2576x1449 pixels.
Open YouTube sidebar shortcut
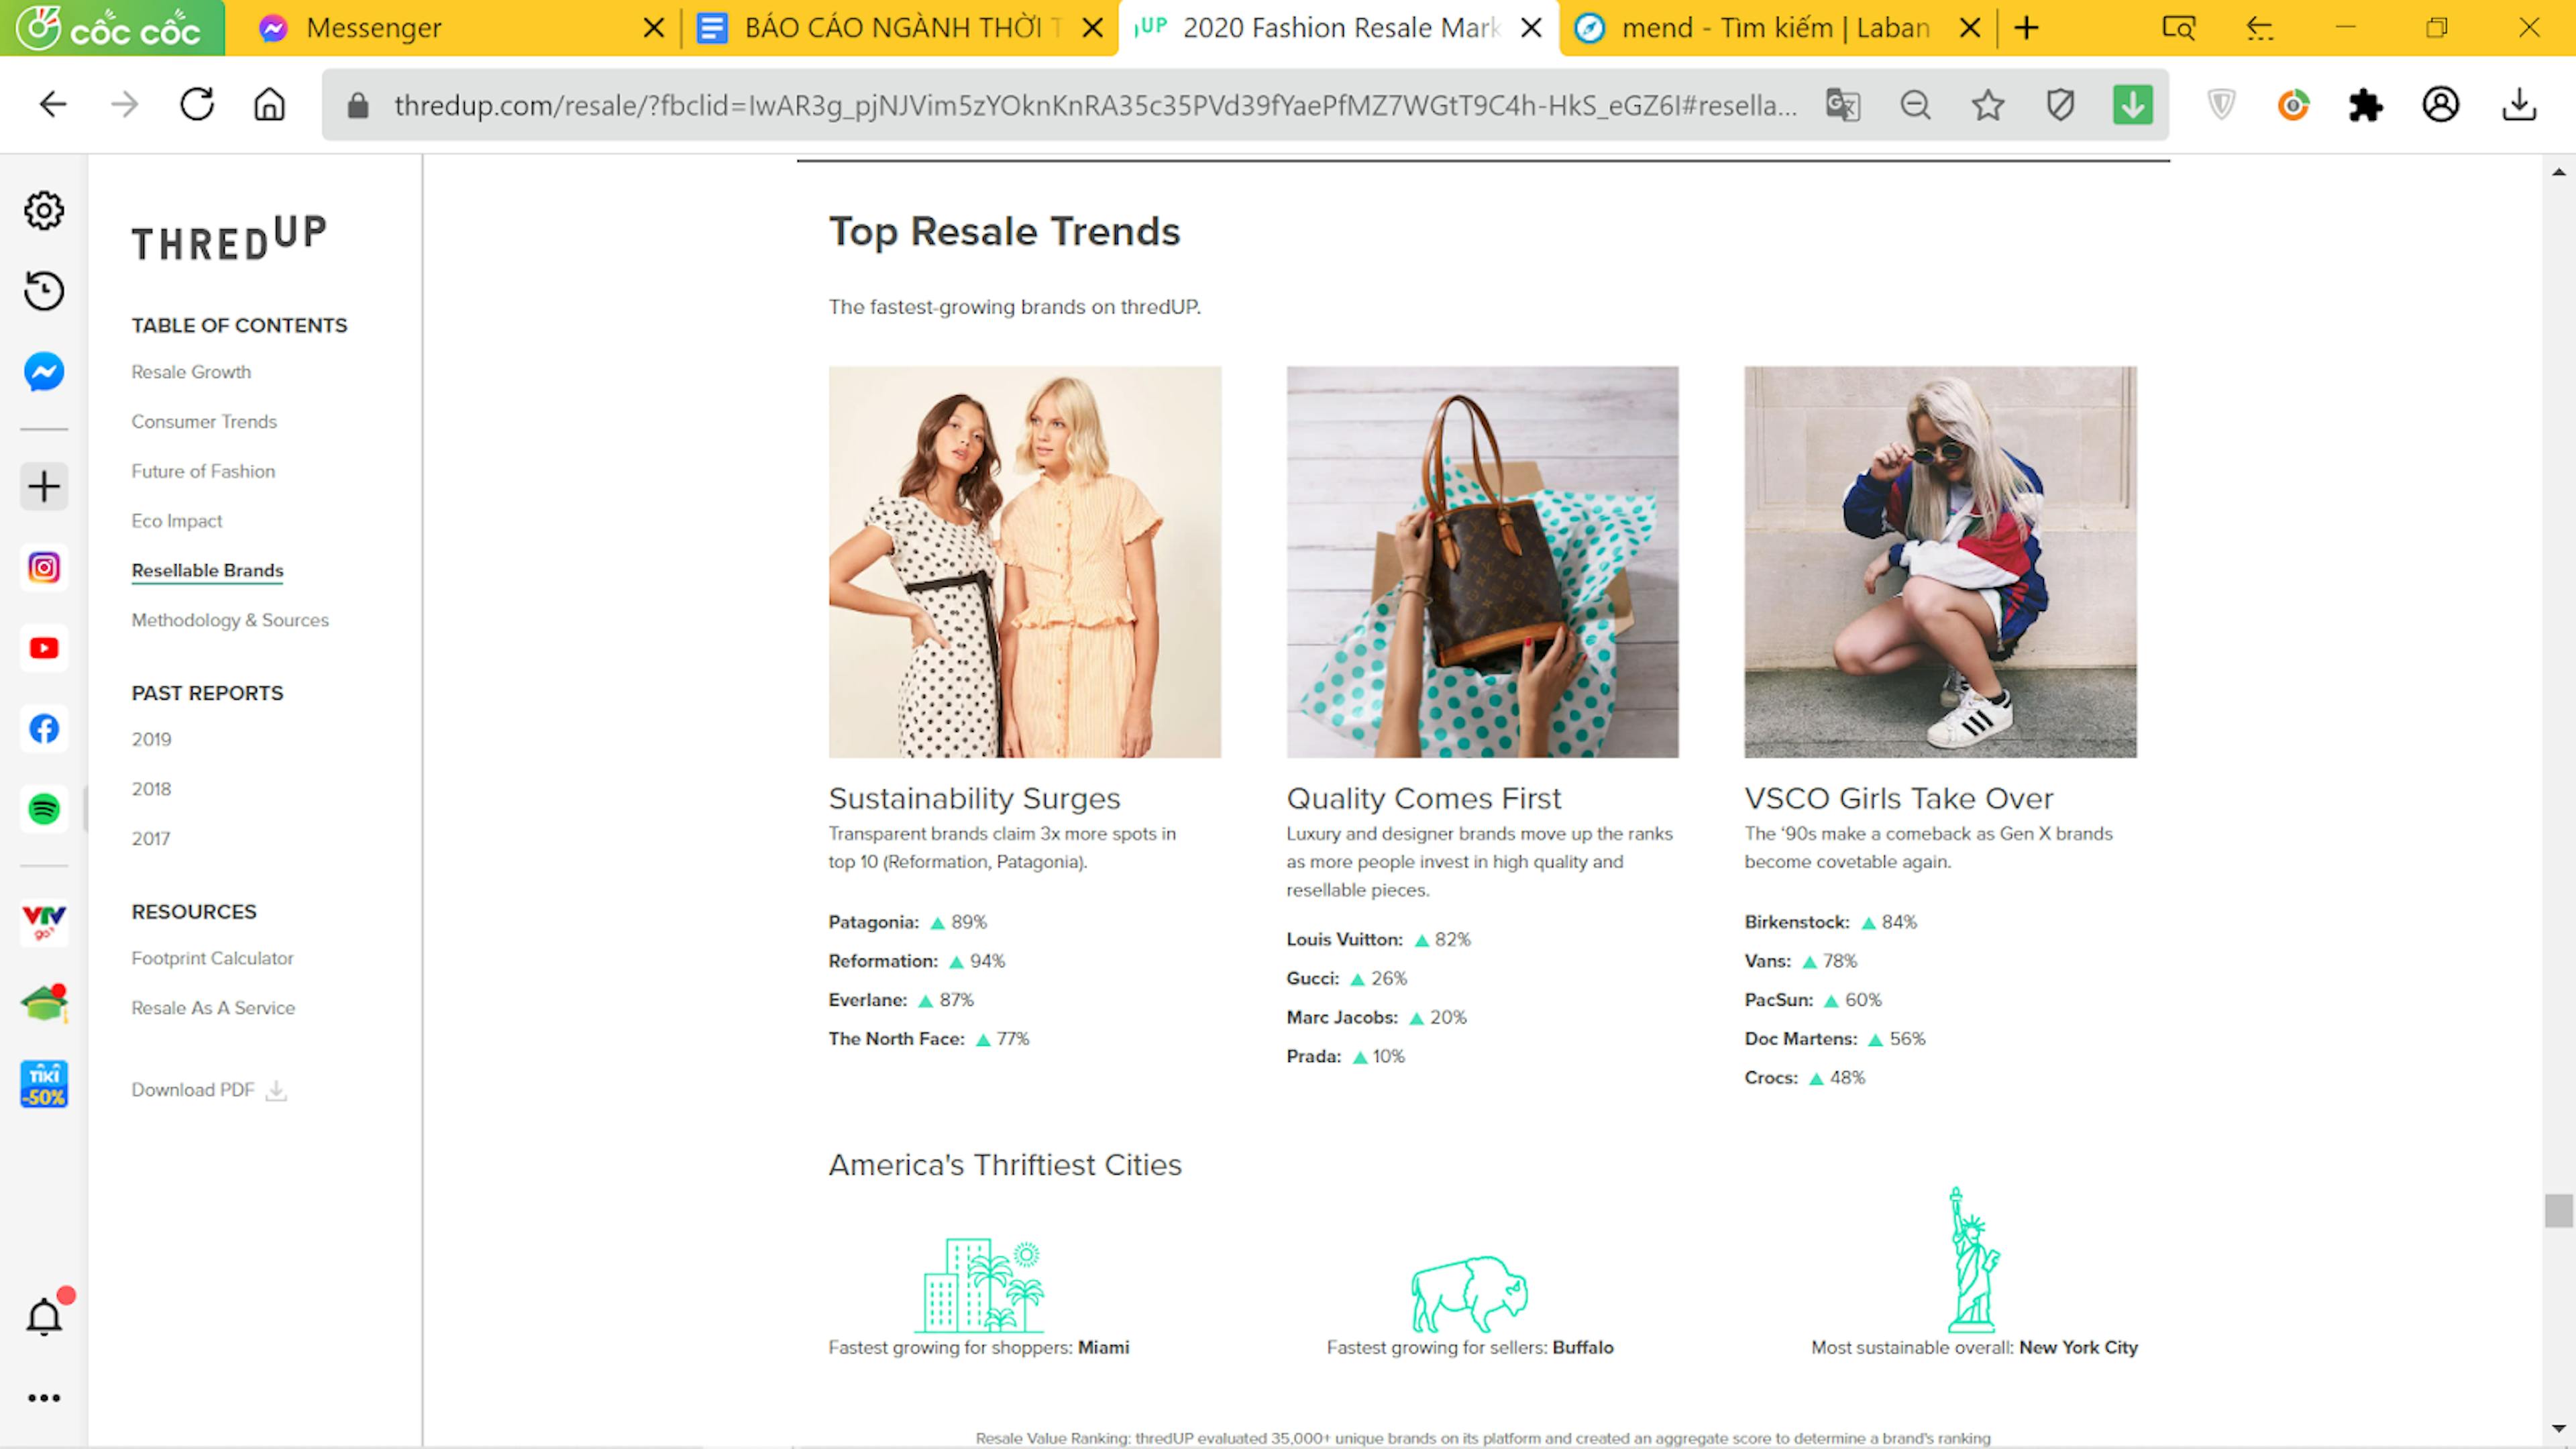click(x=44, y=648)
